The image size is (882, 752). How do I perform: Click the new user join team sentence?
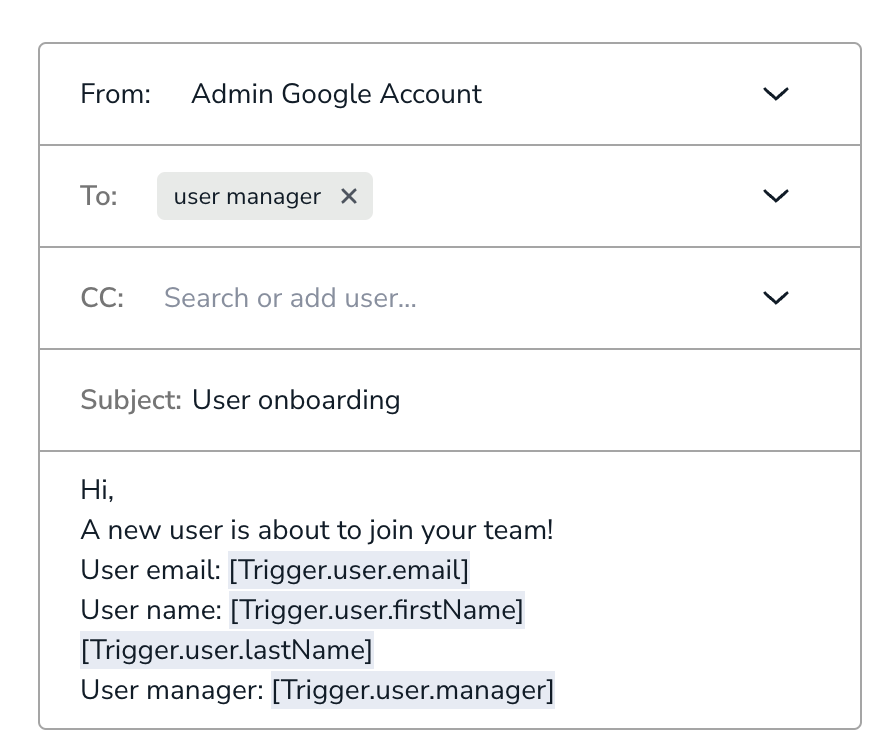pos(317,530)
